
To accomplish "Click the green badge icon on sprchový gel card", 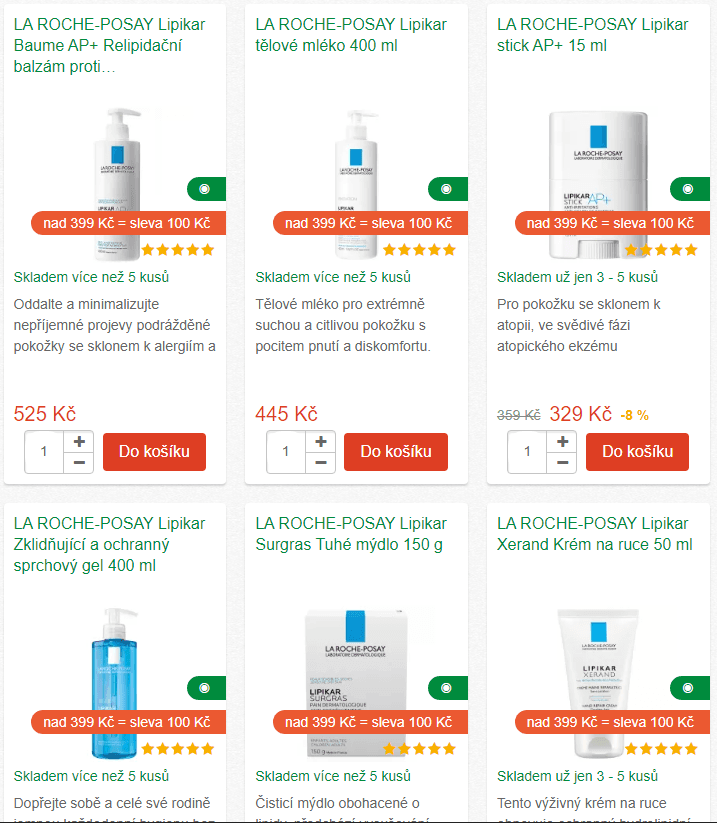I will [x=206, y=688].
